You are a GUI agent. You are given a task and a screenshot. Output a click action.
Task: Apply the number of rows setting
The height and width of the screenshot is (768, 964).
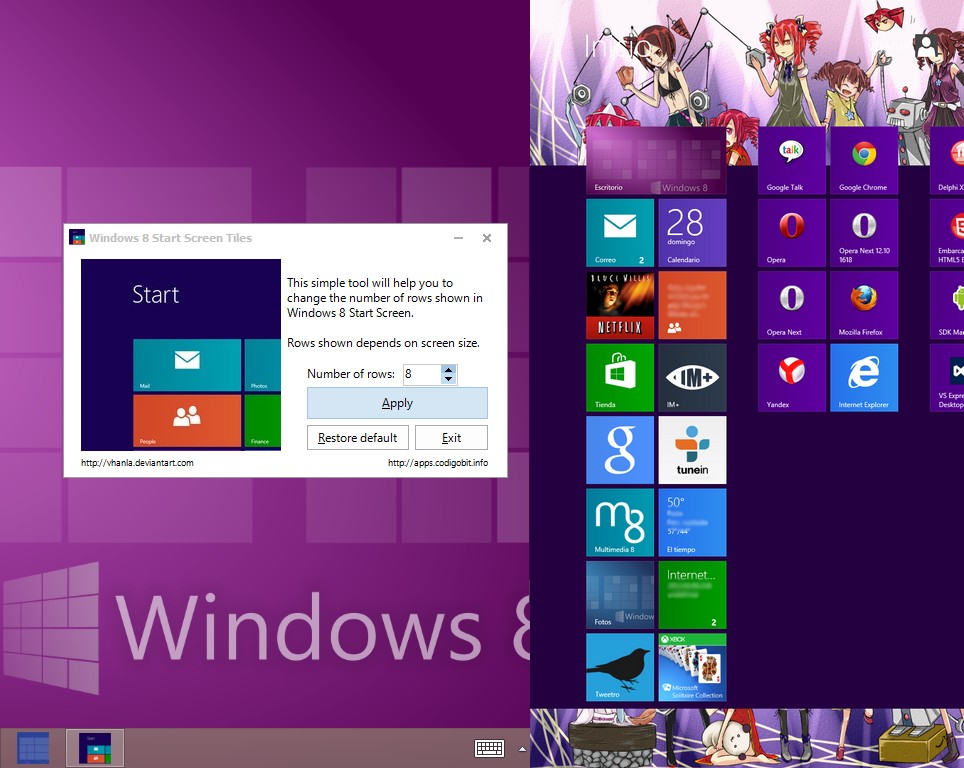tap(397, 403)
